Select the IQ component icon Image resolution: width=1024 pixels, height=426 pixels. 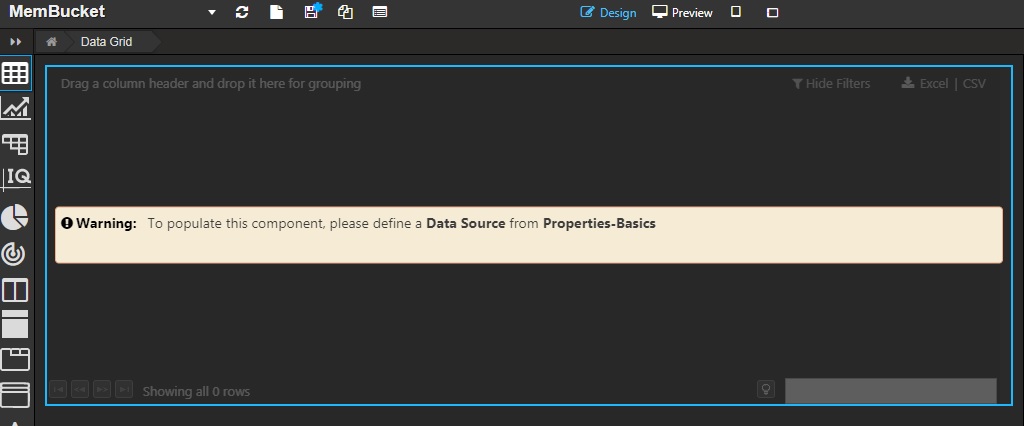pyautogui.click(x=16, y=178)
